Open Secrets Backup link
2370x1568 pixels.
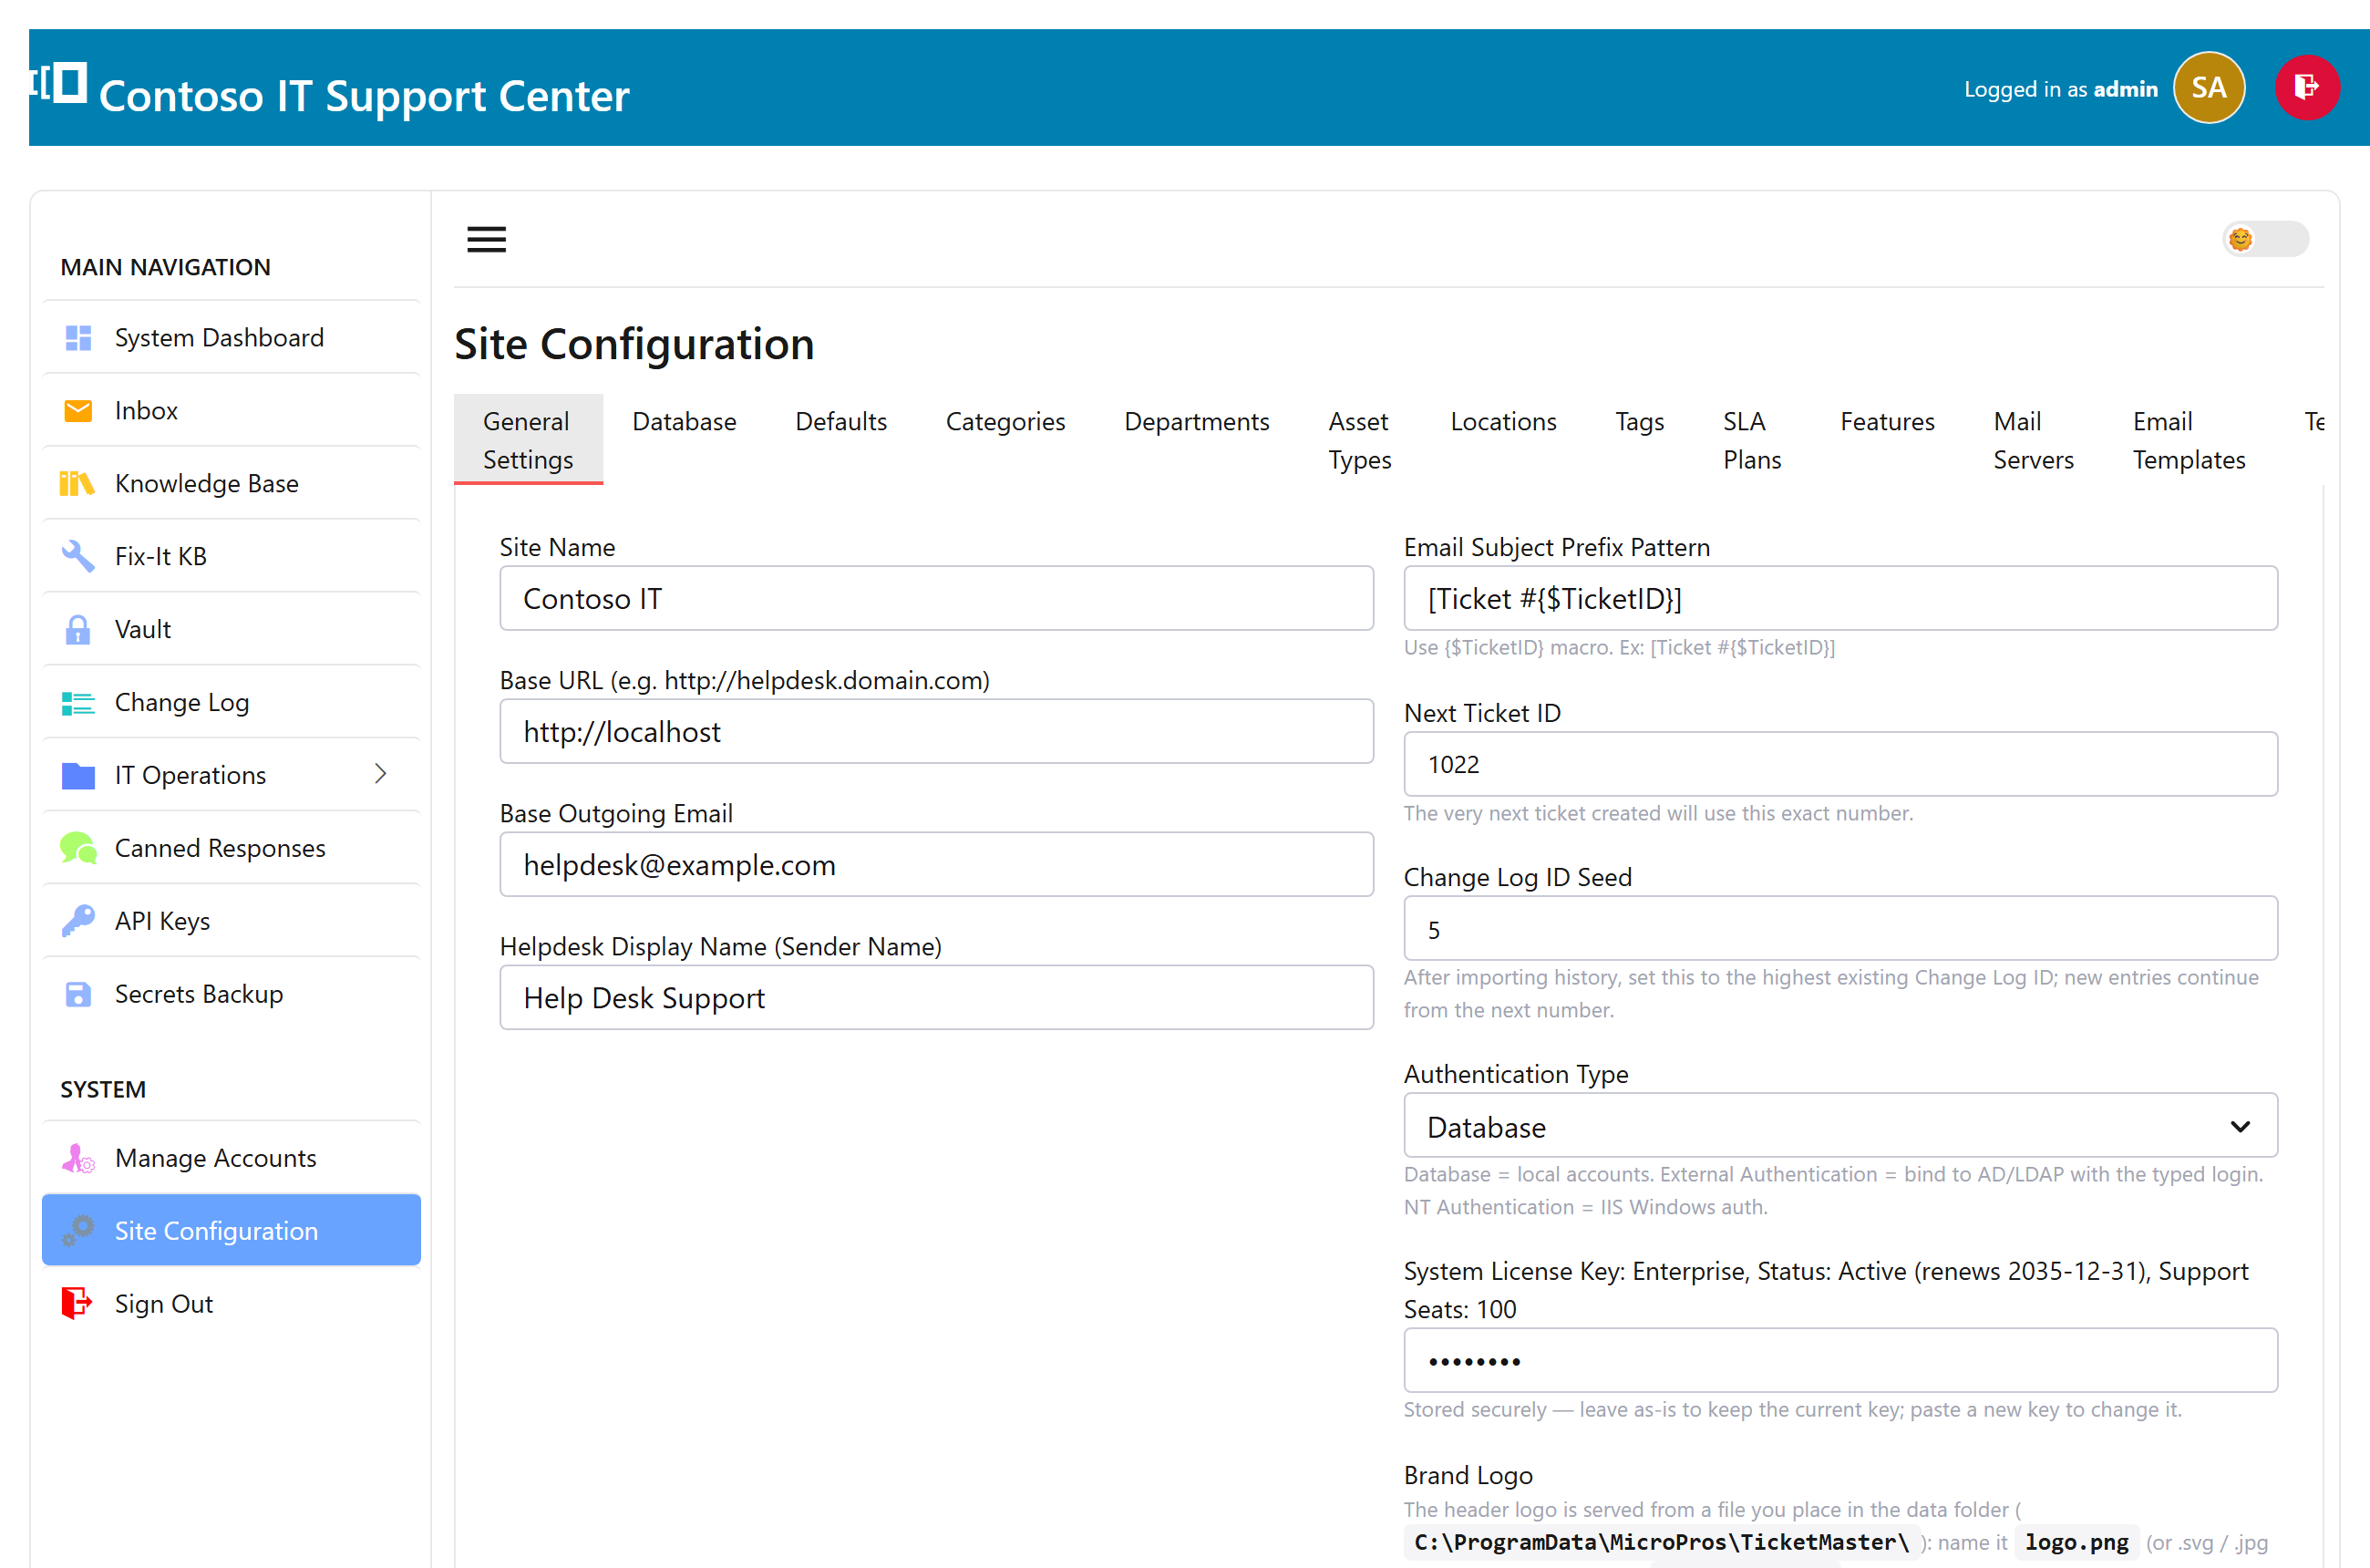click(231, 994)
